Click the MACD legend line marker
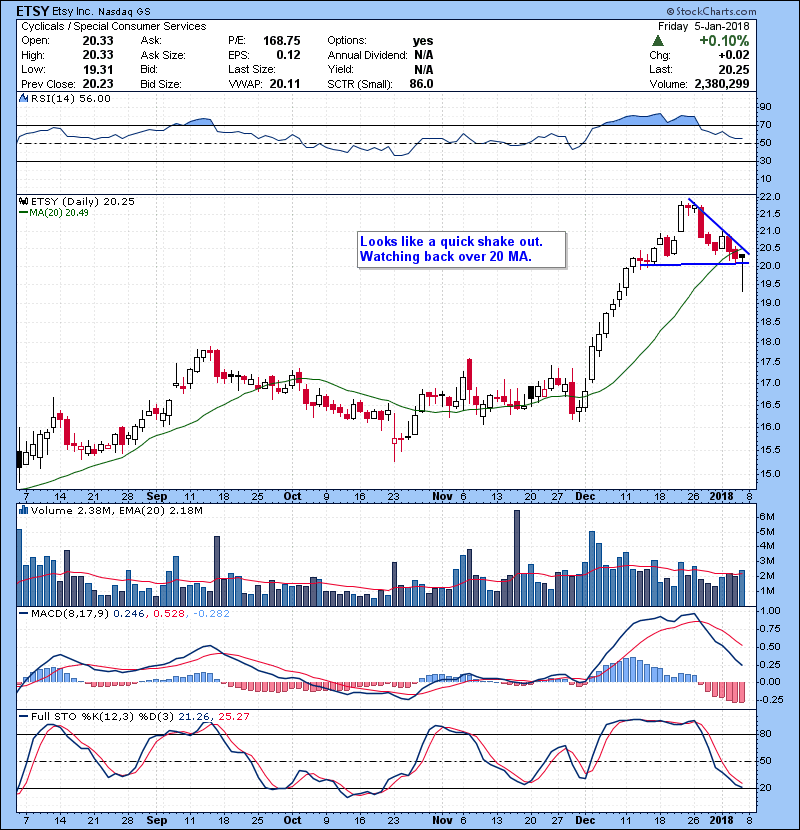 click(24, 614)
